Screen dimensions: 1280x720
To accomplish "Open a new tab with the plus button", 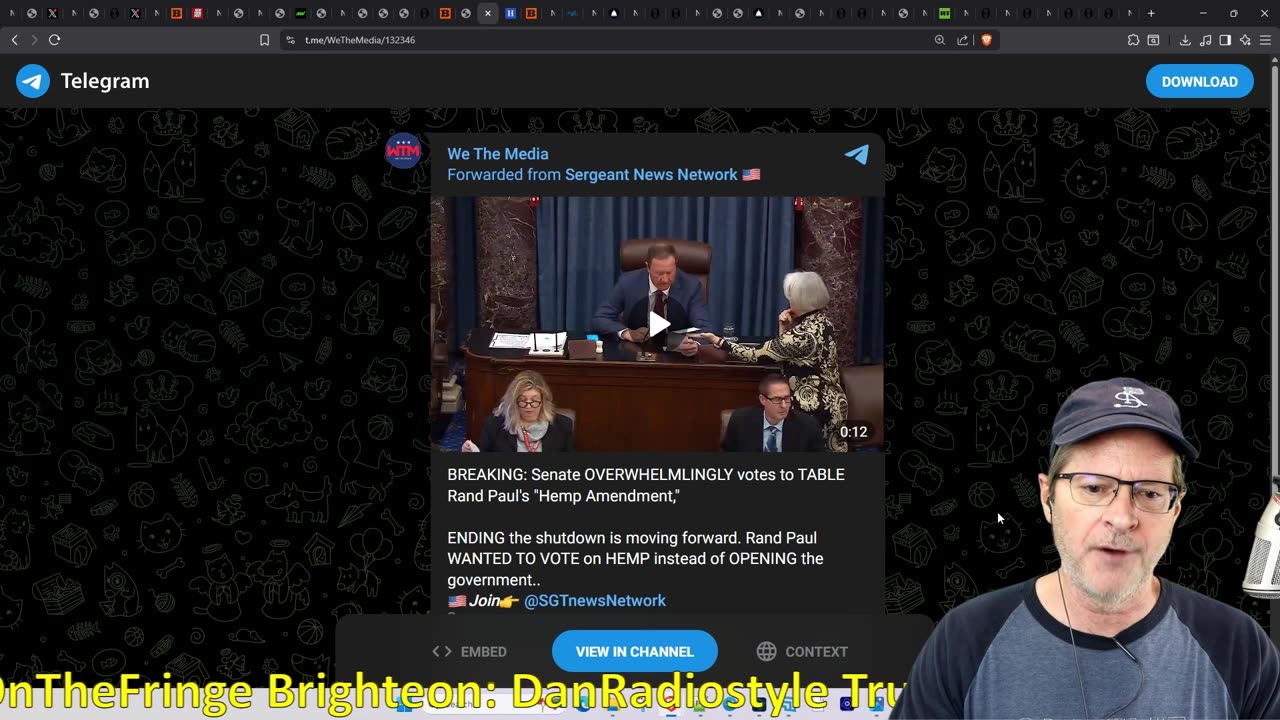I will [1151, 14].
